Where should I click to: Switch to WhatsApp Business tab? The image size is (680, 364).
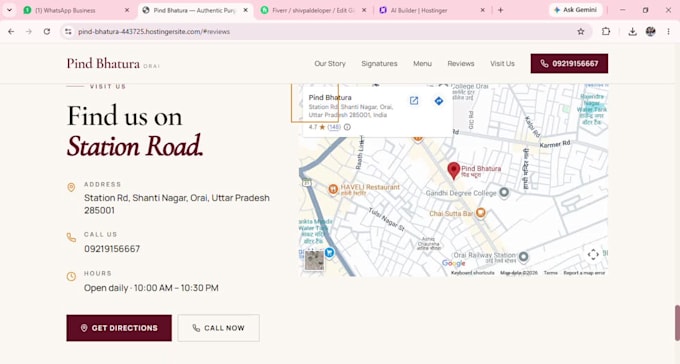pos(76,10)
